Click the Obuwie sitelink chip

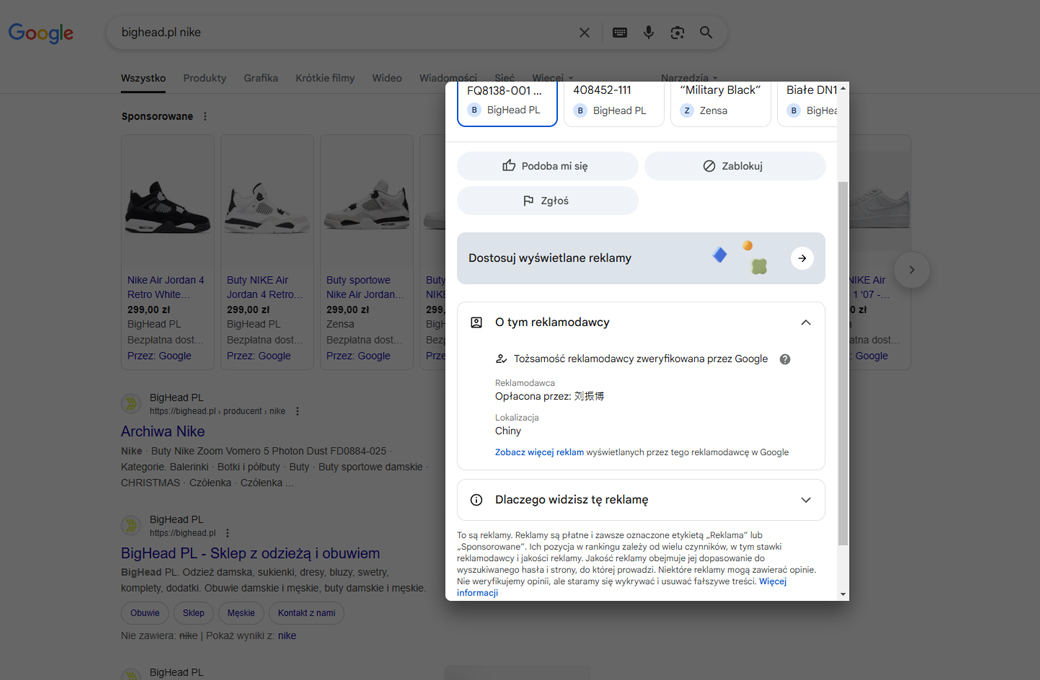pyautogui.click(x=145, y=613)
